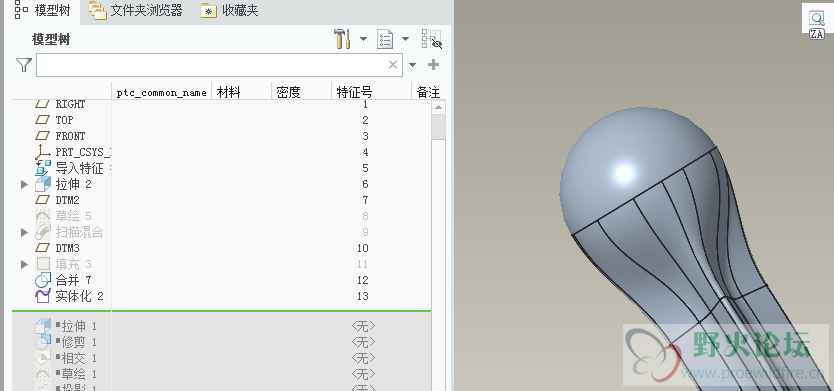834x391 pixels.
Task: Click feature number 10 cell
Action: (x=363, y=248)
